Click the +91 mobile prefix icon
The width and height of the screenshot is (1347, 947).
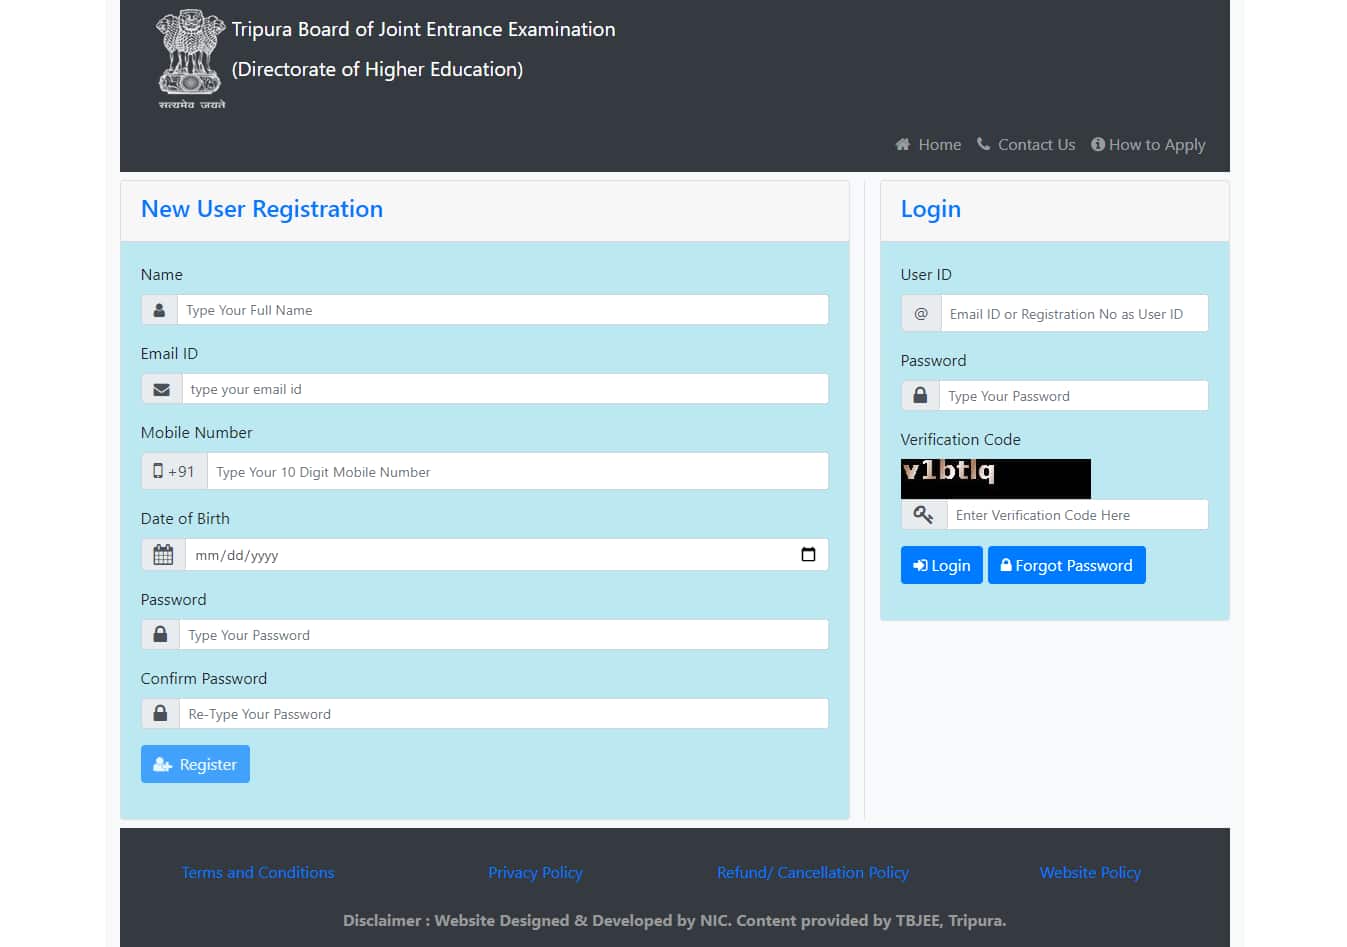pos(174,471)
